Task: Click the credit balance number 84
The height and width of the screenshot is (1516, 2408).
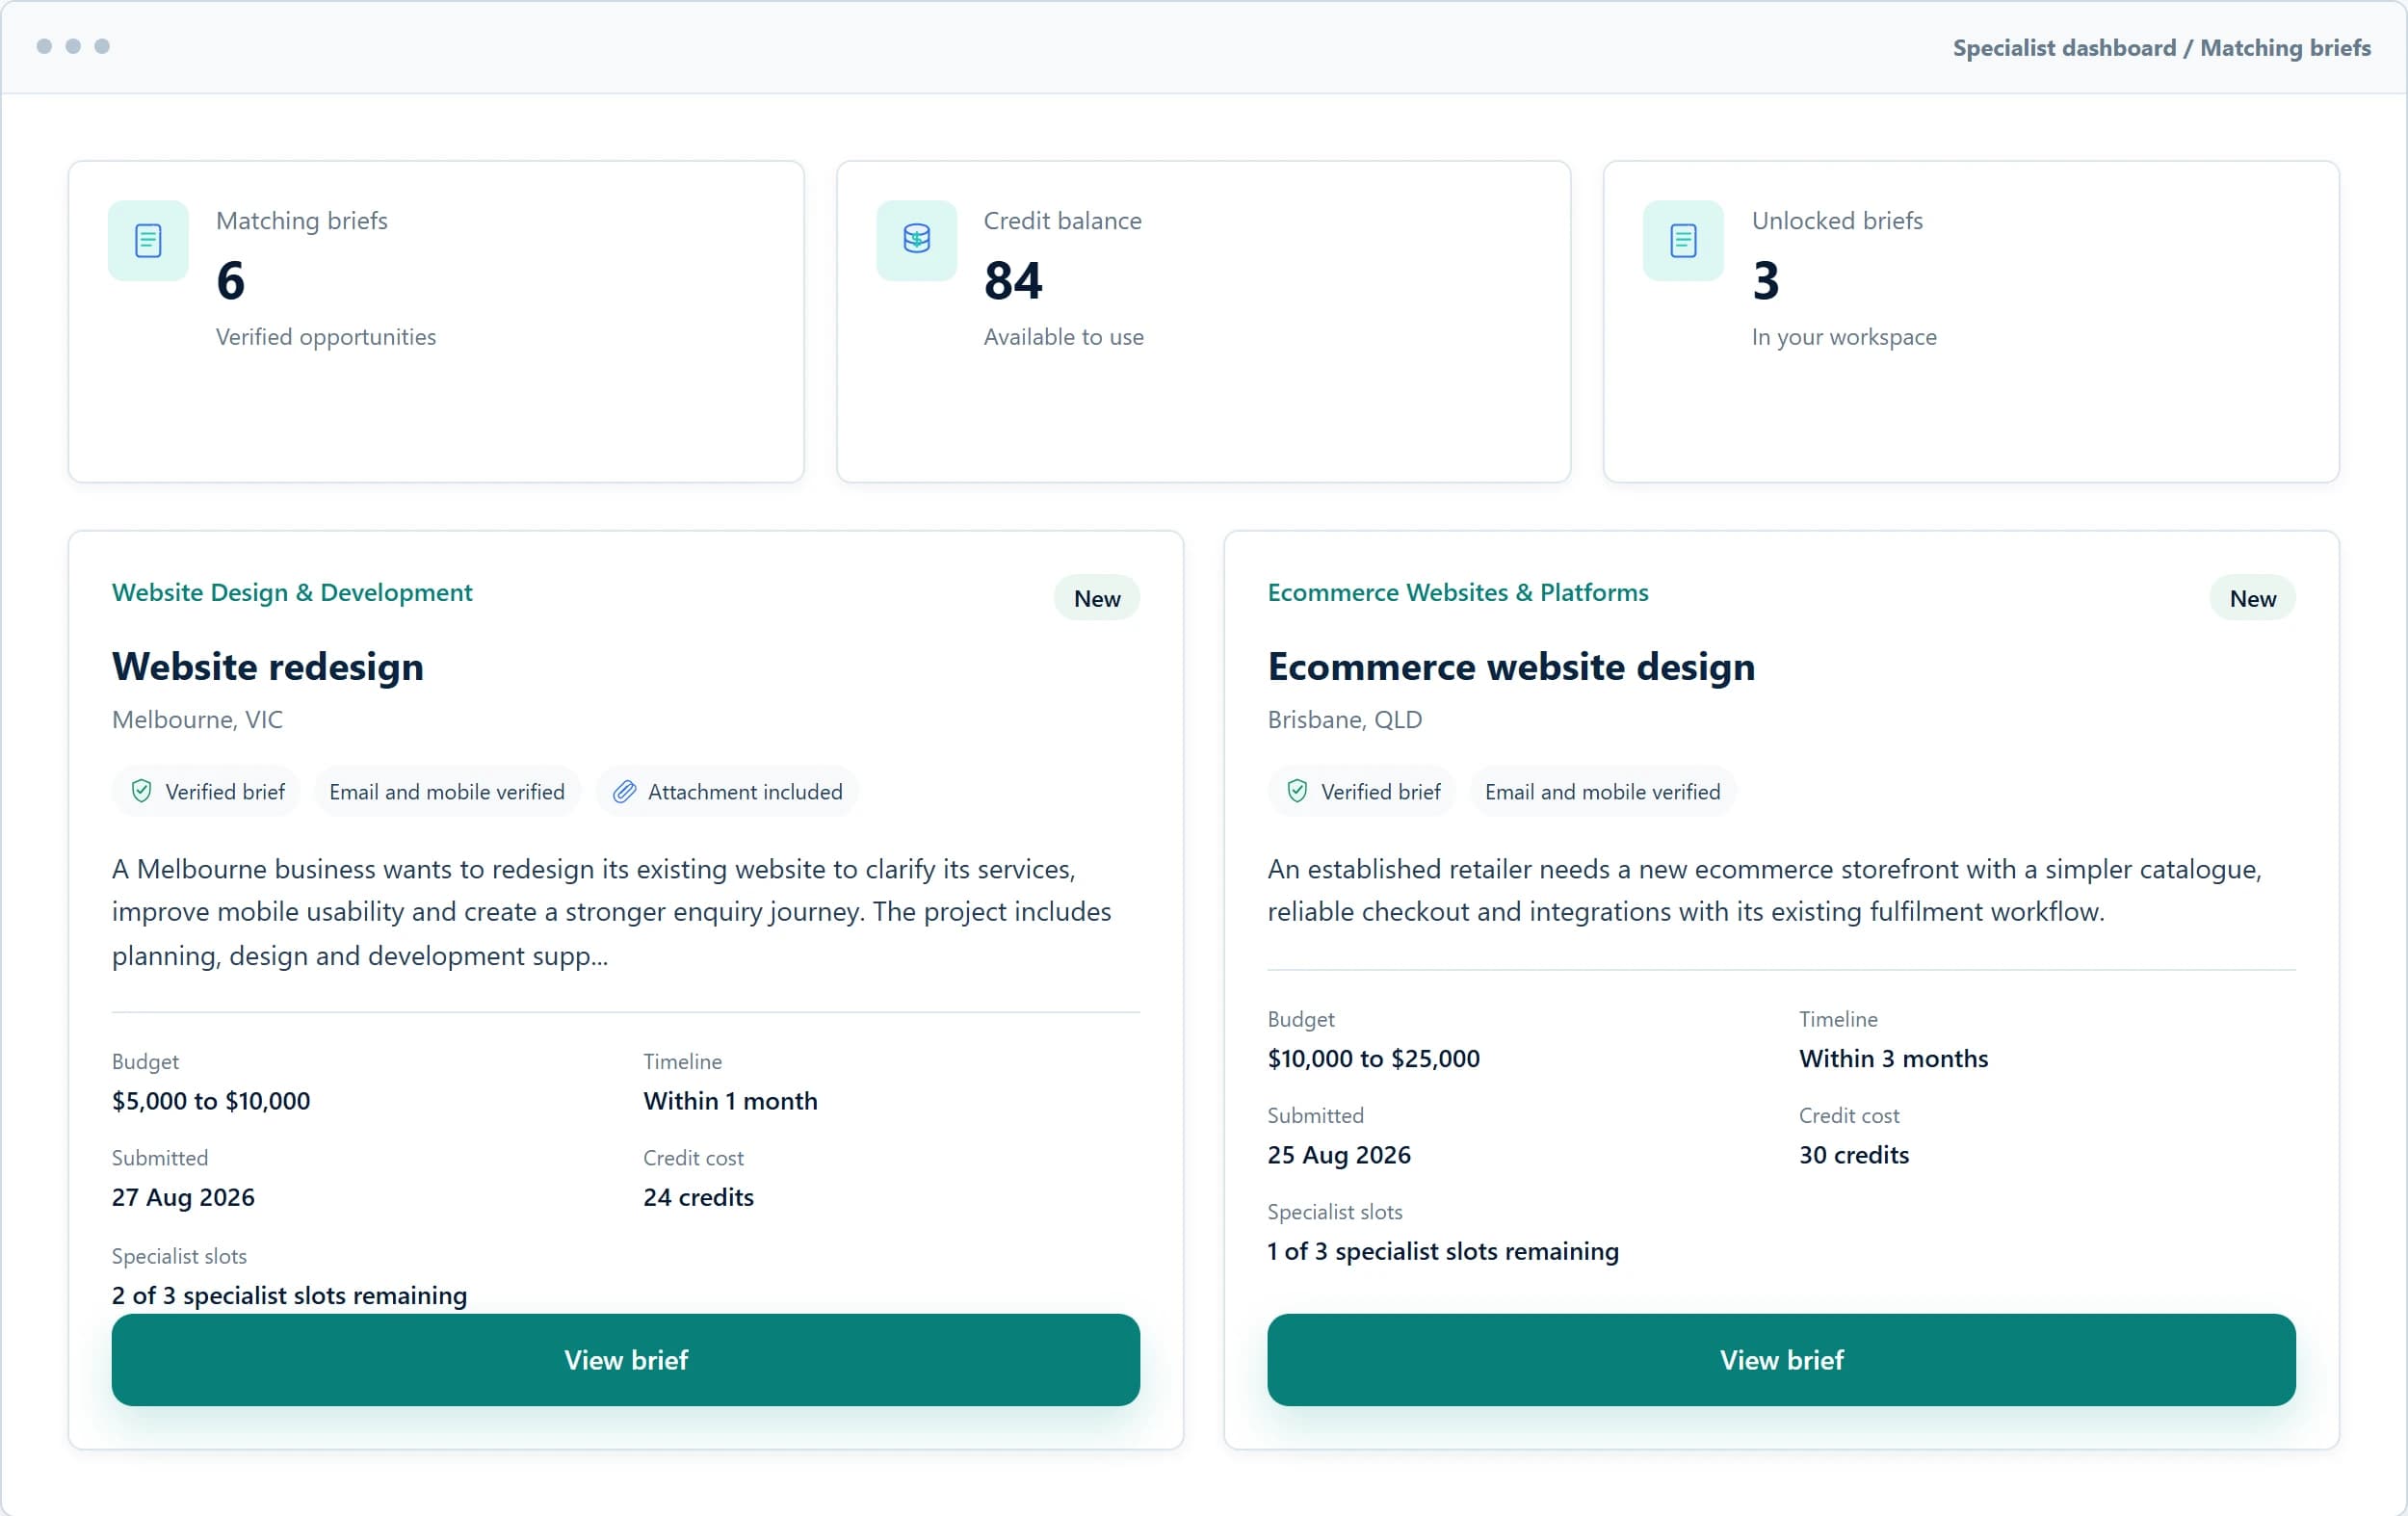Action: 1012,280
